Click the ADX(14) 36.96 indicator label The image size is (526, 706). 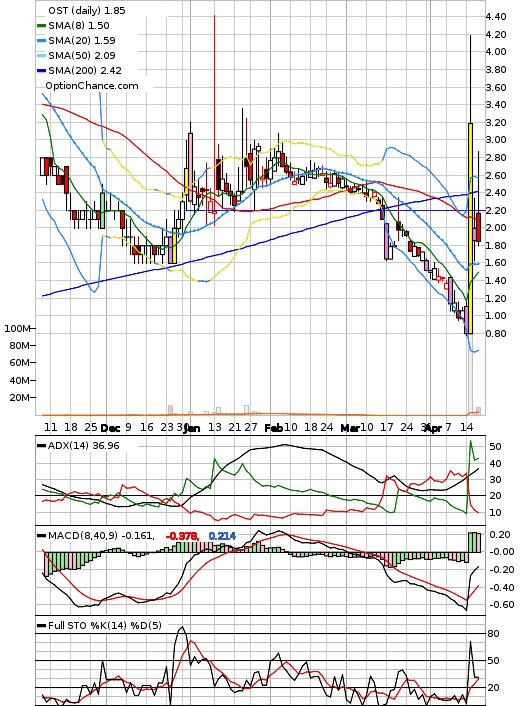point(84,445)
